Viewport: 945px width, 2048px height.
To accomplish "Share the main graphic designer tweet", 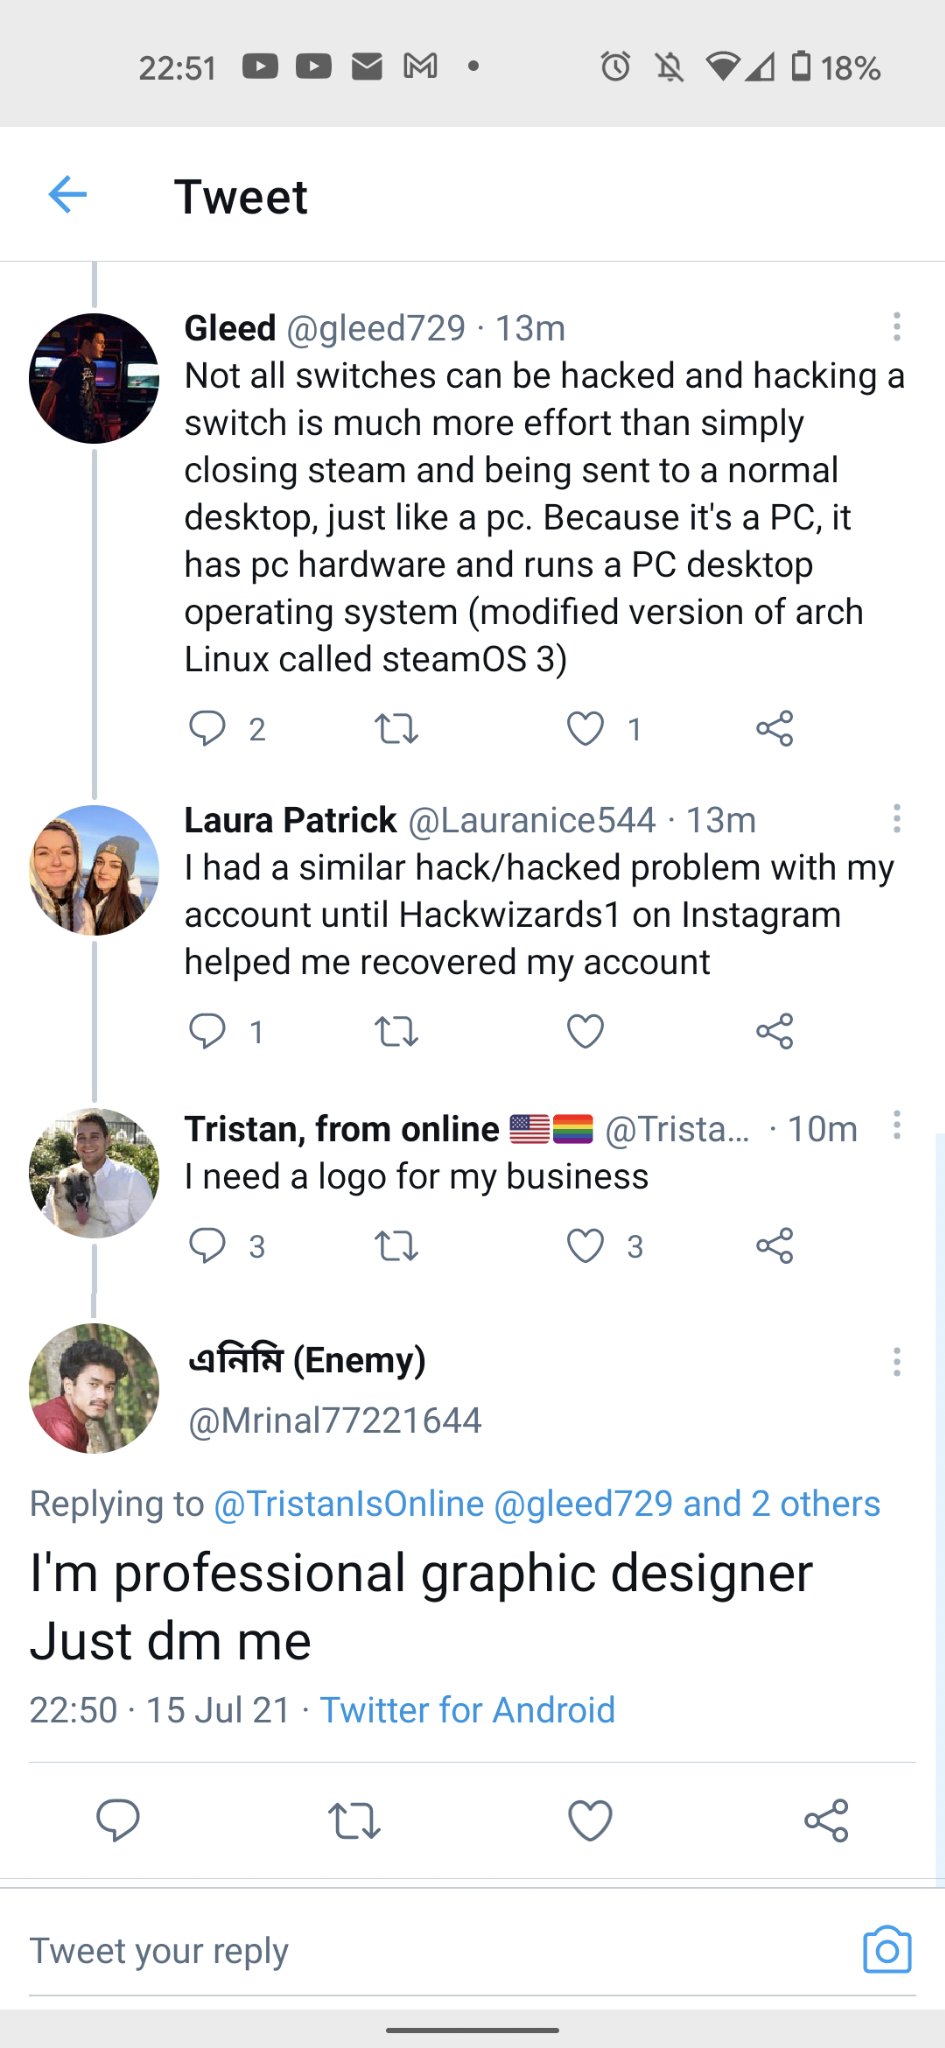I will 826,1821.
